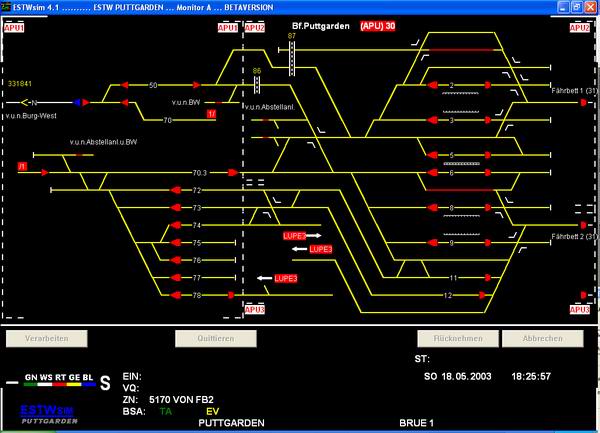This screenshot has width=600, height=433.
Task: Click the red signal on track 50 left end
Action: (x=126, y=86)
